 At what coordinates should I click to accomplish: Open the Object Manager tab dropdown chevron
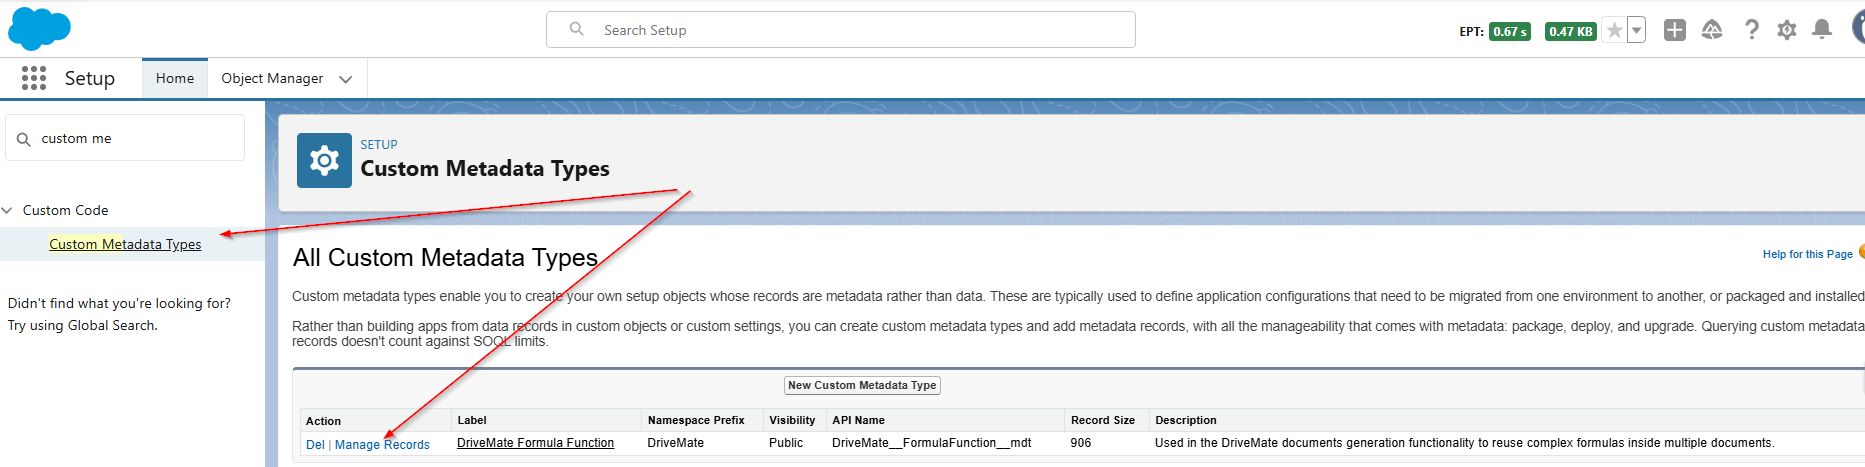tap(346, 79)
